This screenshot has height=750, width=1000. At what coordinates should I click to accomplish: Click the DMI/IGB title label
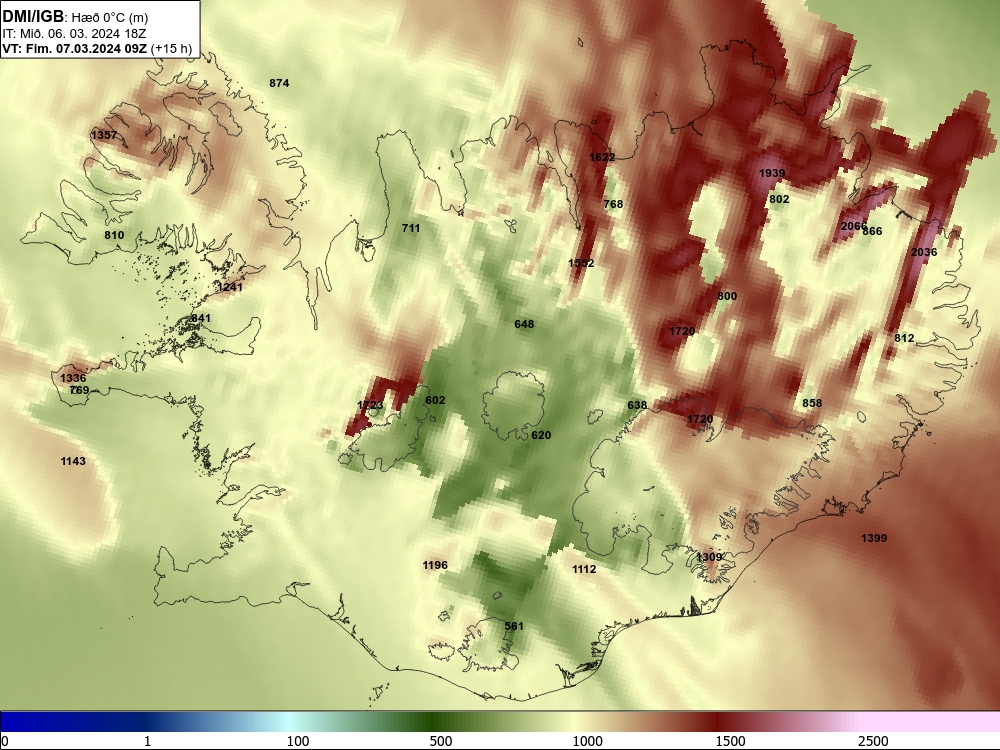coord(33,17)
